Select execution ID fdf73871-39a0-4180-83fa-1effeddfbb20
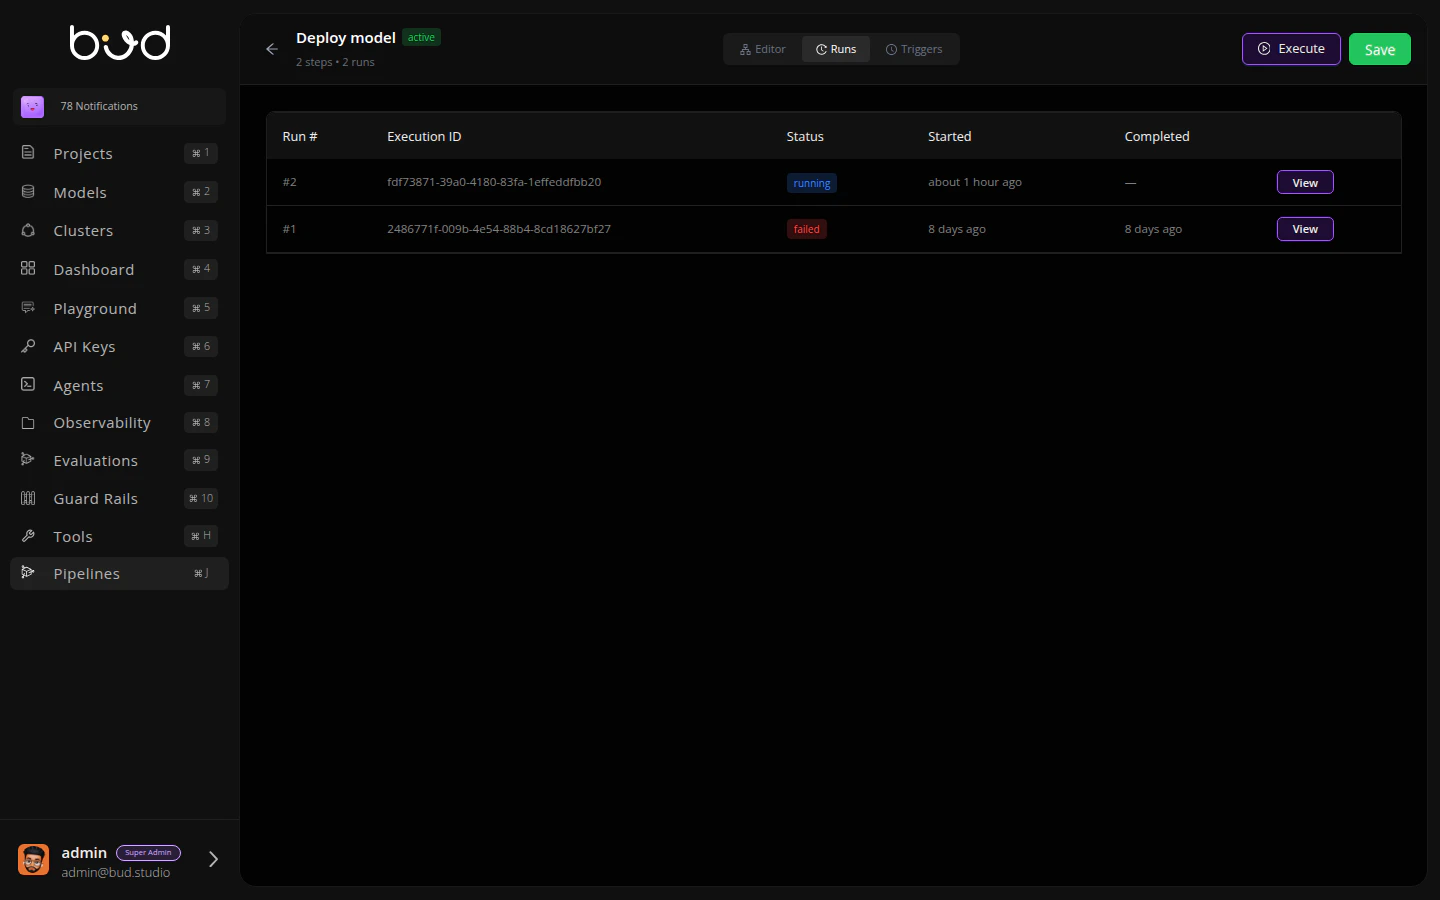This screenshot has height=900, width=1440. tap(494, 182)
